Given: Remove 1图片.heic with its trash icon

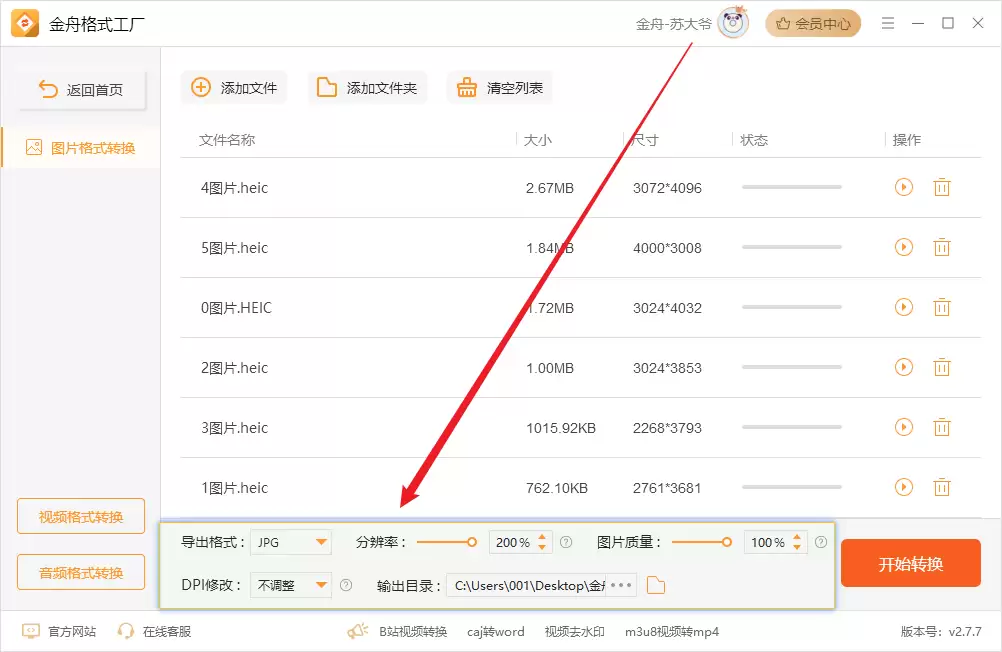Looking at the screenshot, I should 942,487.
